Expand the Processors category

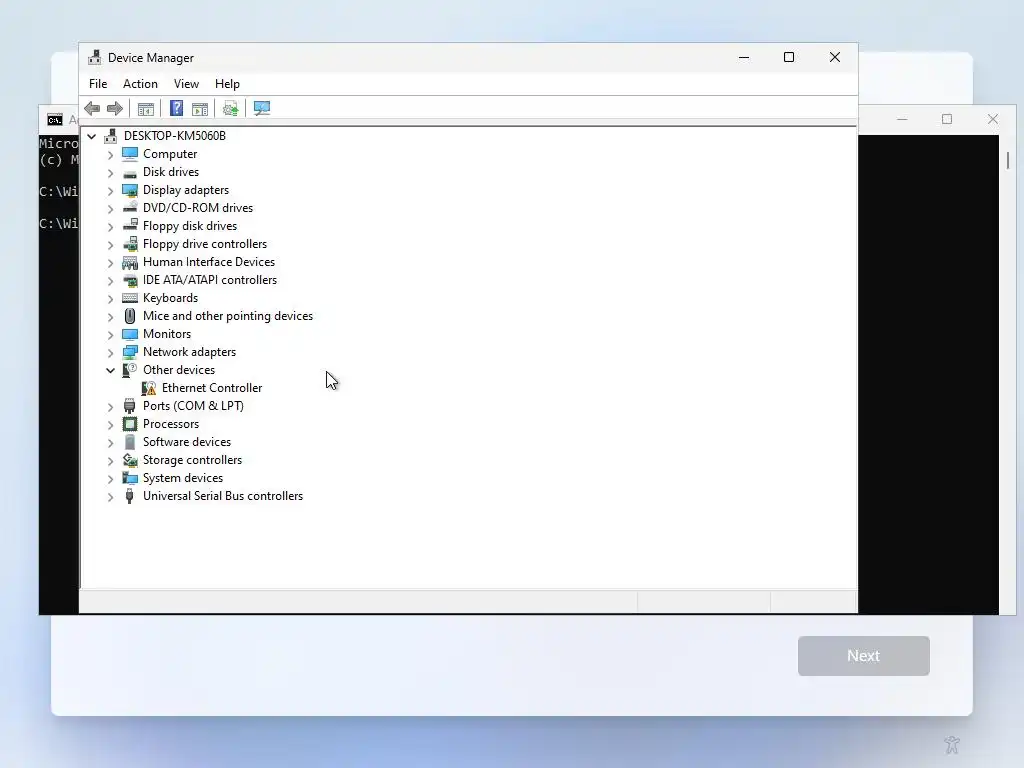click(110, 425)
